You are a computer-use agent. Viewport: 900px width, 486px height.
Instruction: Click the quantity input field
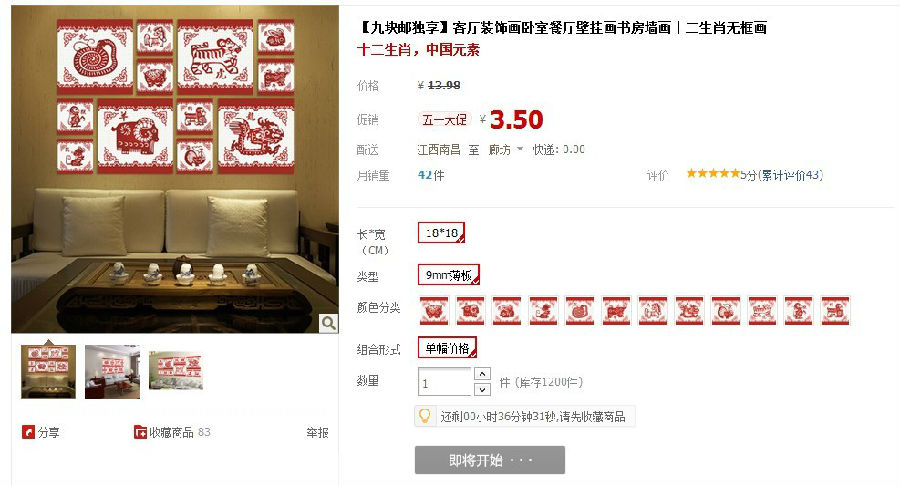pyautogui.click(x=444, y=382)
